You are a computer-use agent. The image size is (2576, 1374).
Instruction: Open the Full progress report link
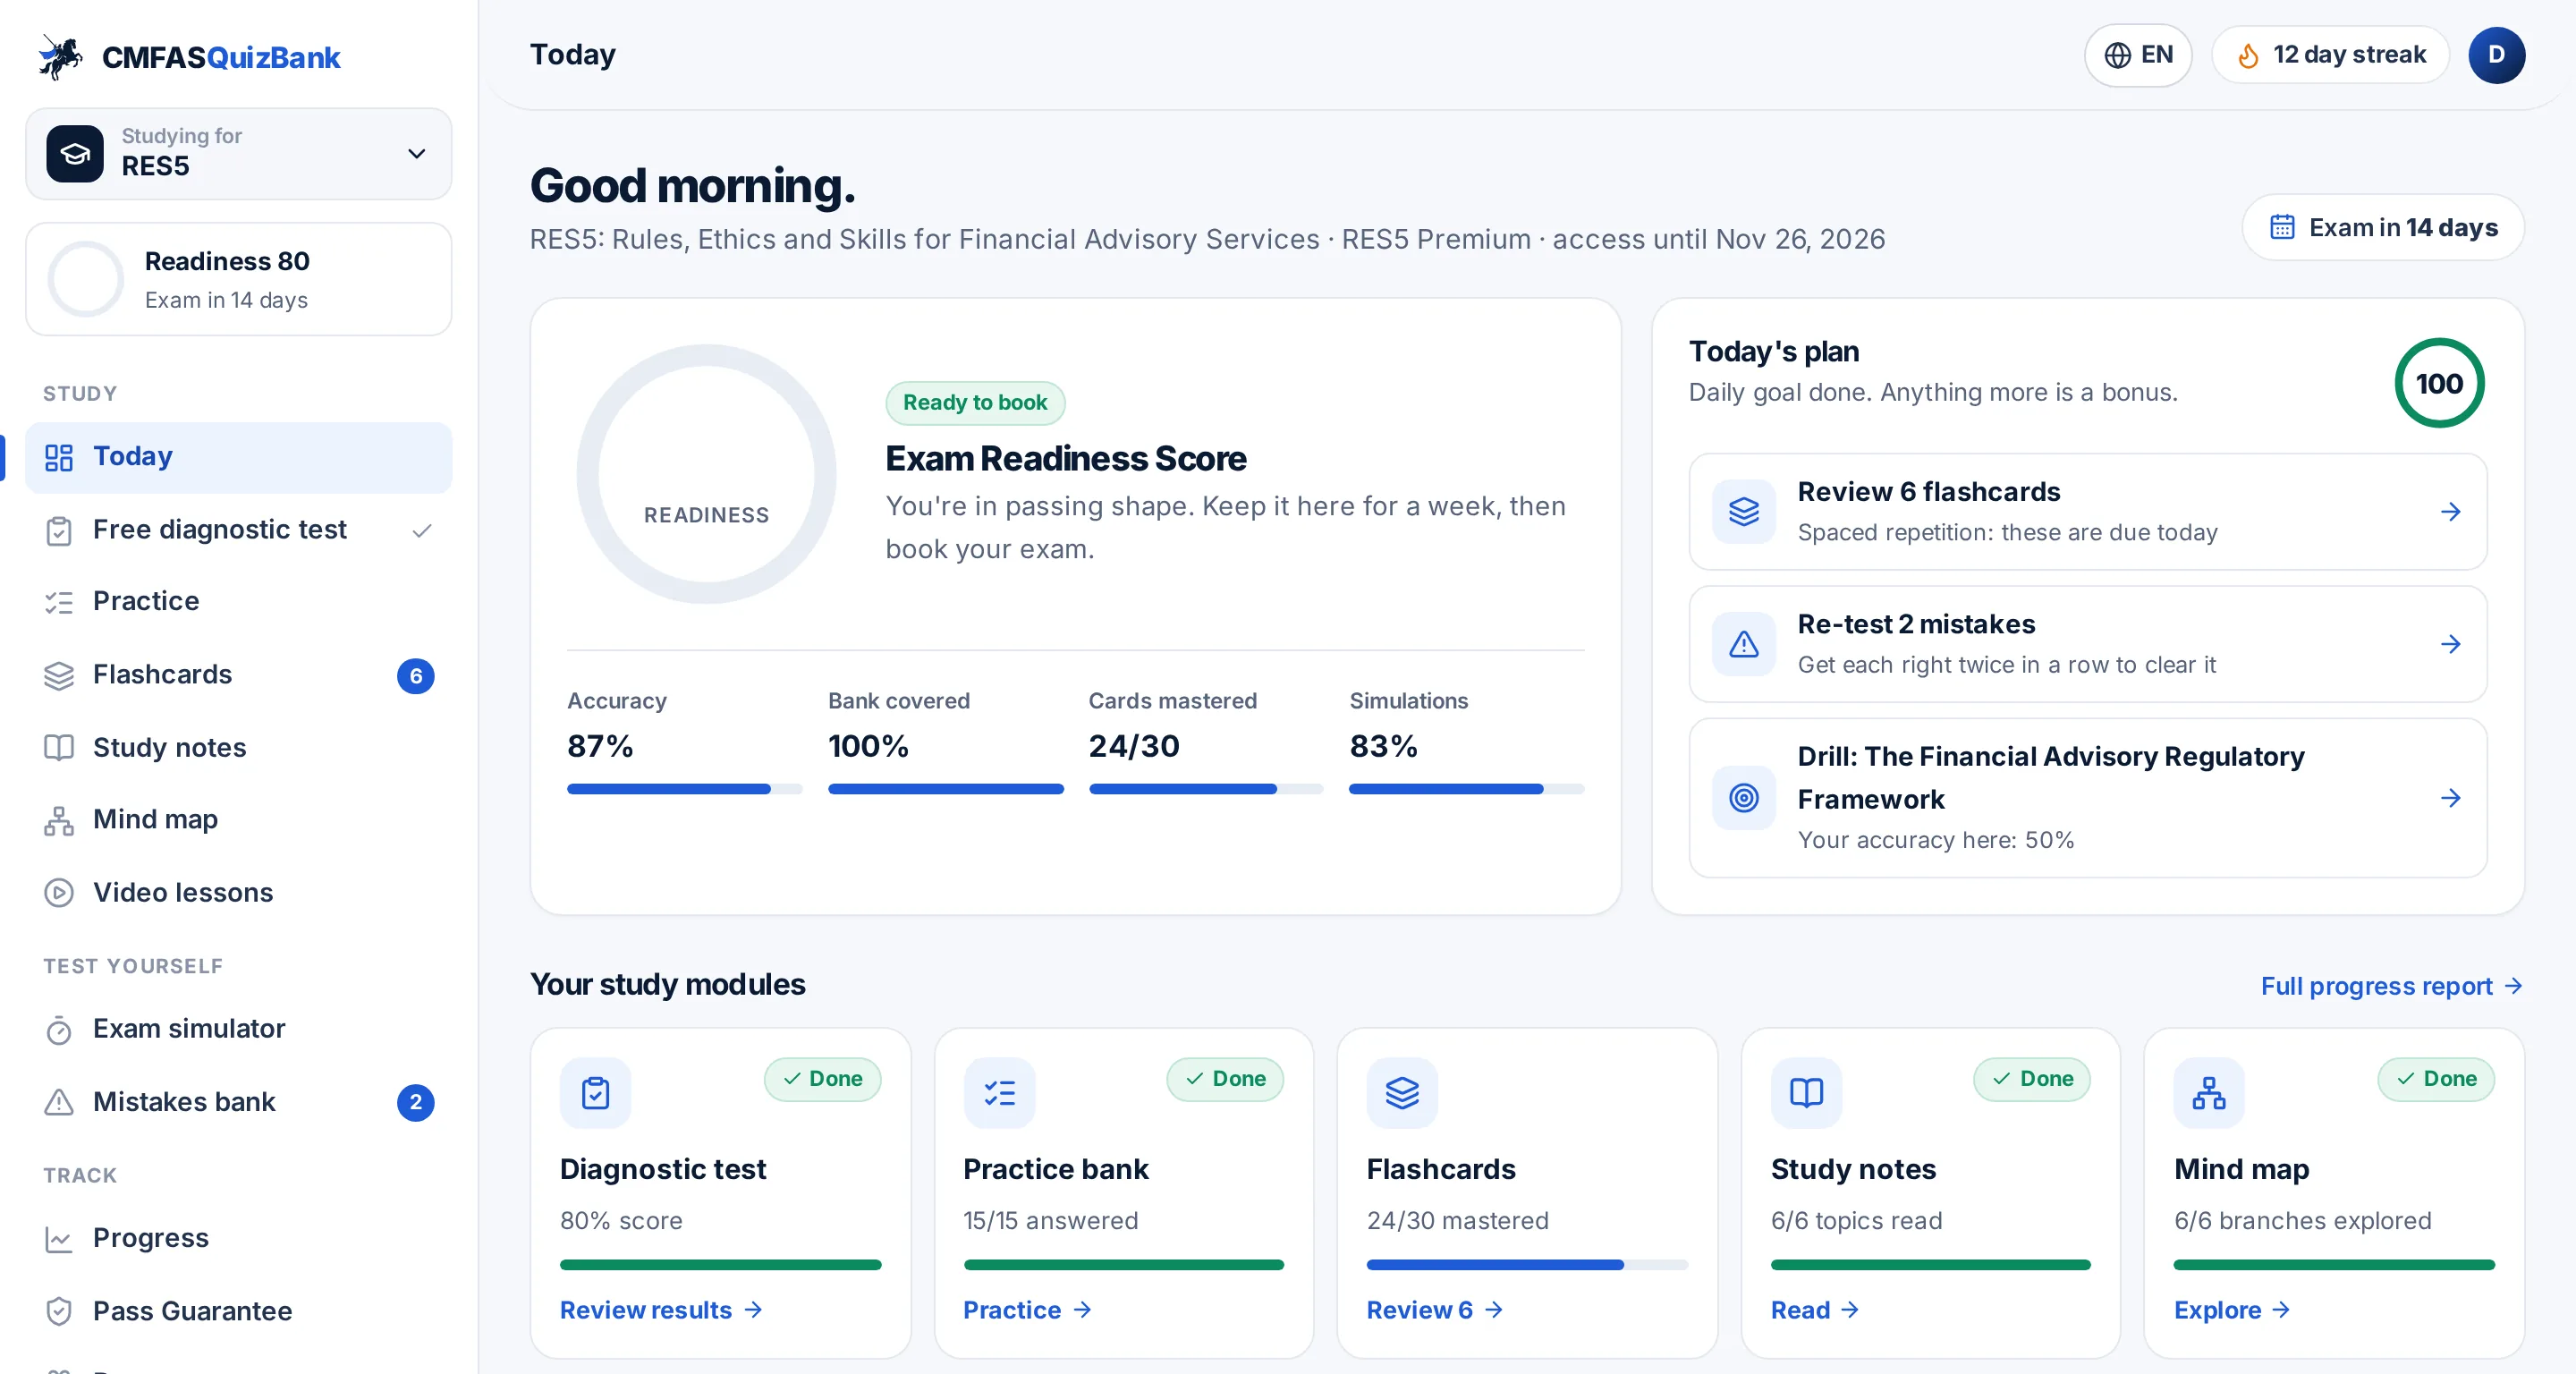(2391, 987)
